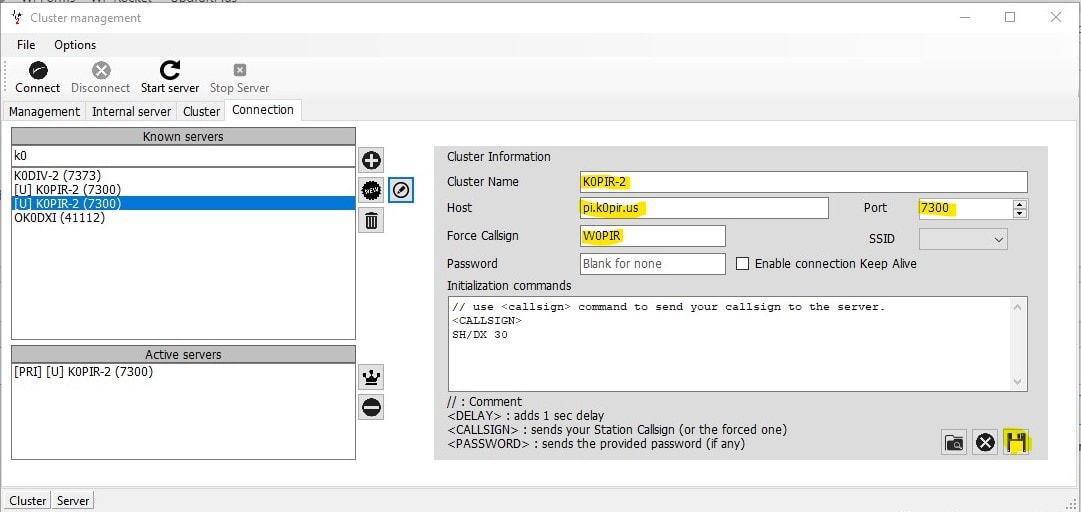Click the Password input field
The width and height of the screenshot is (1081, 512).
tap(652, 264)
